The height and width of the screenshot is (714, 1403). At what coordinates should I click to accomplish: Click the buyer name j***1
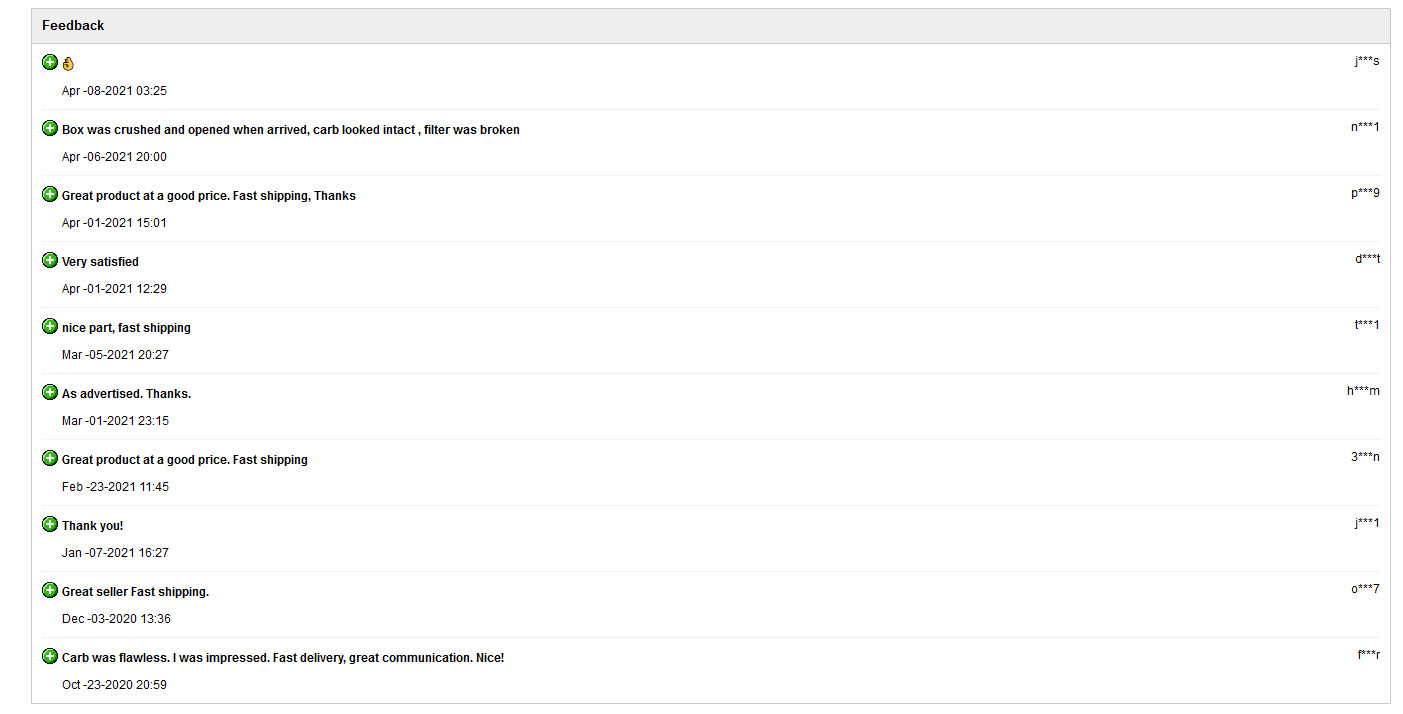[x=1367, y=523]
